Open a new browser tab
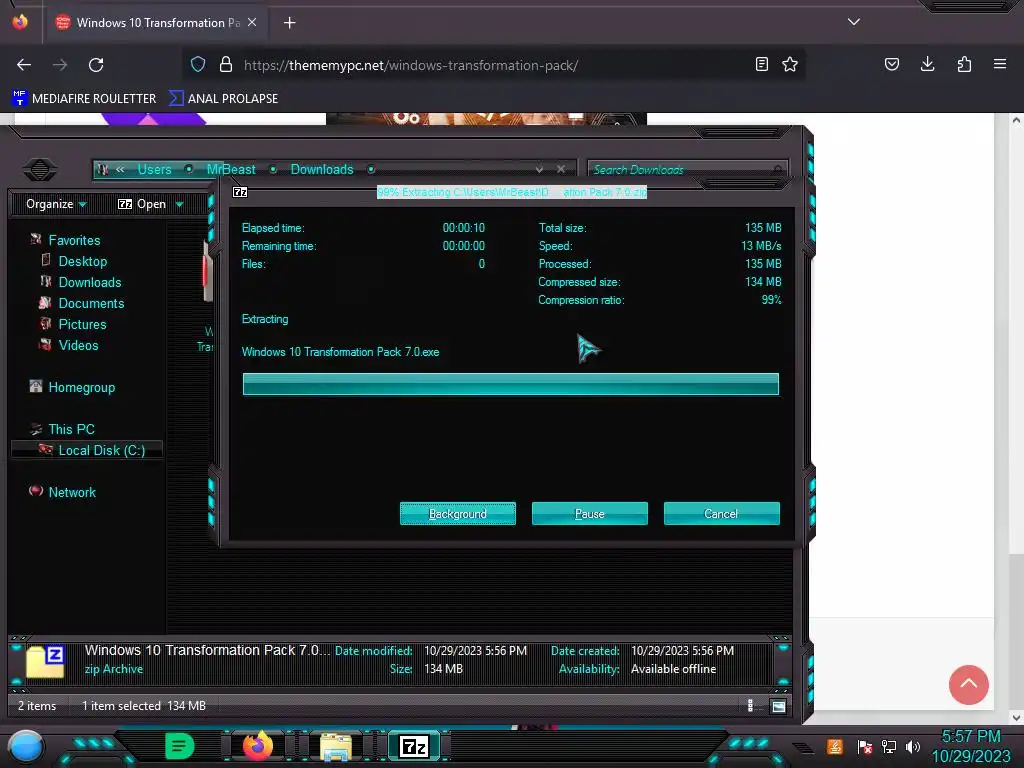This screenshot has width=1024, height=768. pos(289,23)
